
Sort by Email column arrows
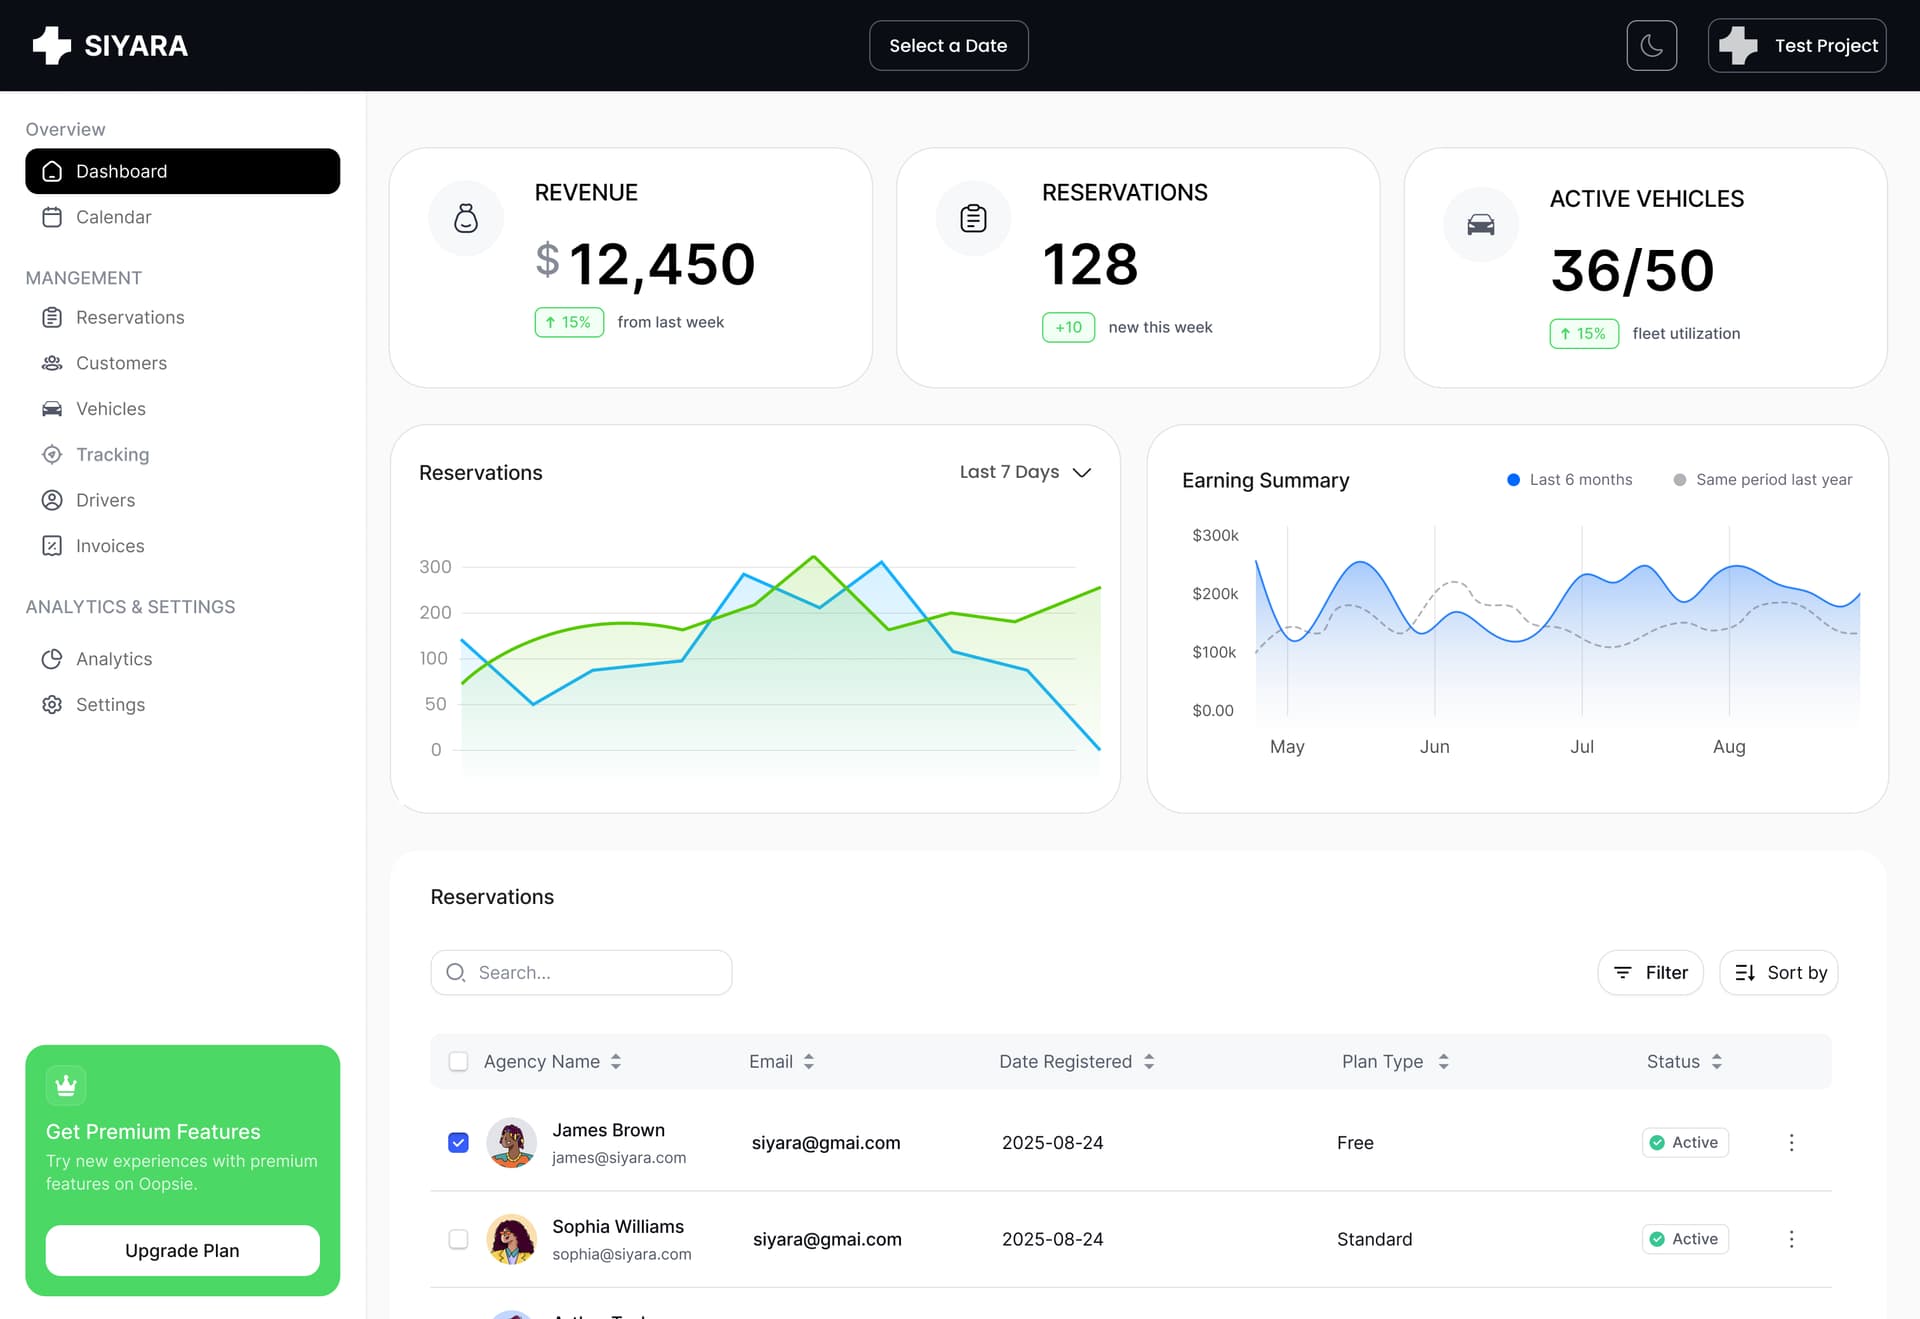pos(809,1061)
